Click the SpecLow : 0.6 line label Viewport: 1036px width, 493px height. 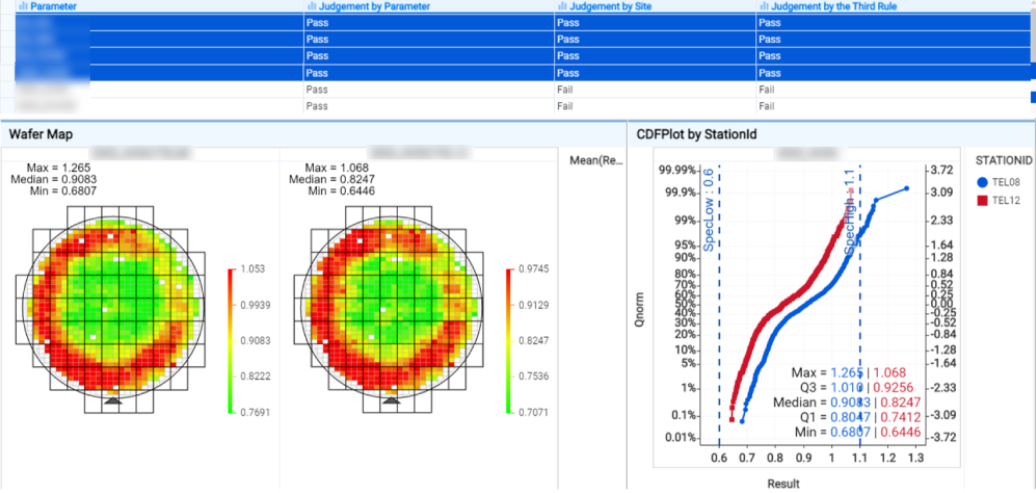tap(708, 222)
